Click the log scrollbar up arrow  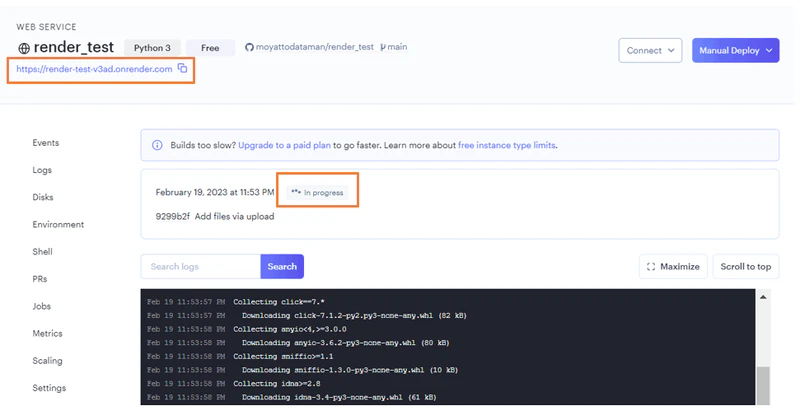pyautogui.click(x=763, y=297)
